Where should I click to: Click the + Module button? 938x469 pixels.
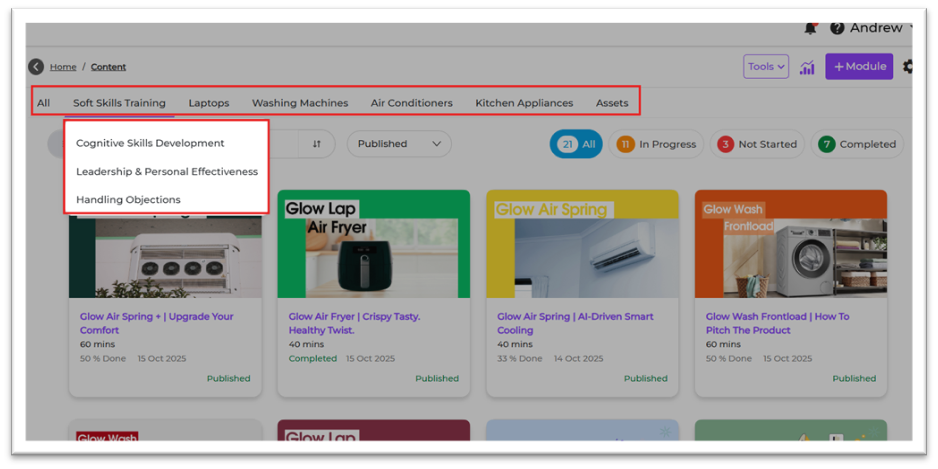859,67
